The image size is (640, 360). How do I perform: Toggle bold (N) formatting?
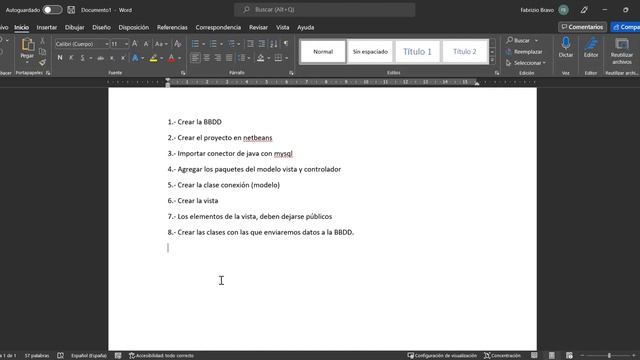click(60, 58)
